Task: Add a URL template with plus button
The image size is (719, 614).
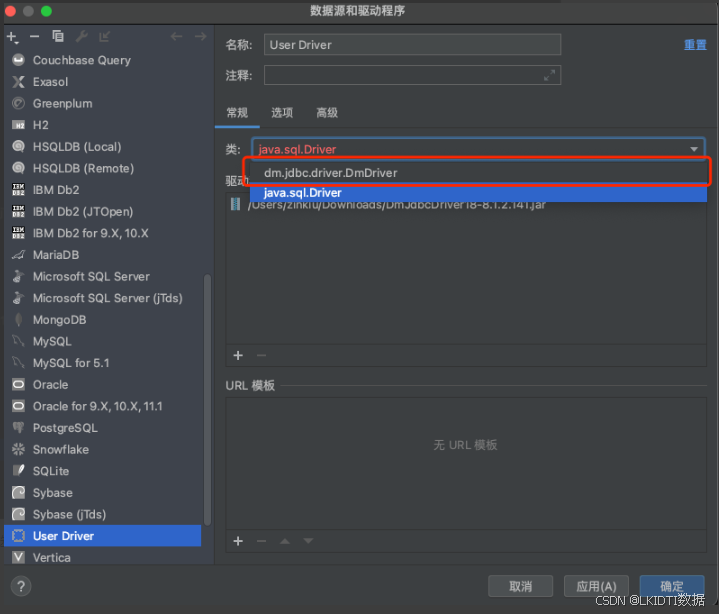Action: tap(238, 541)
